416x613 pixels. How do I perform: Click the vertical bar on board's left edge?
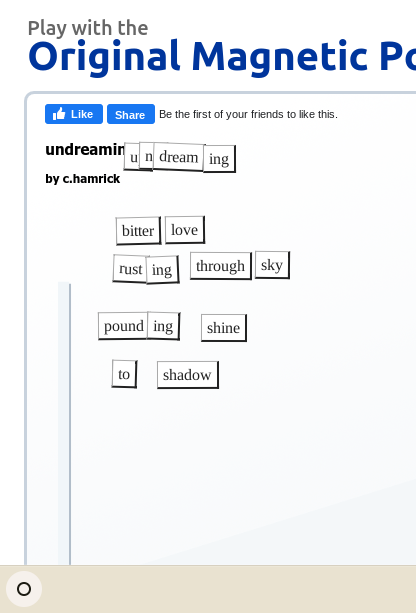[x=64, y=423]
